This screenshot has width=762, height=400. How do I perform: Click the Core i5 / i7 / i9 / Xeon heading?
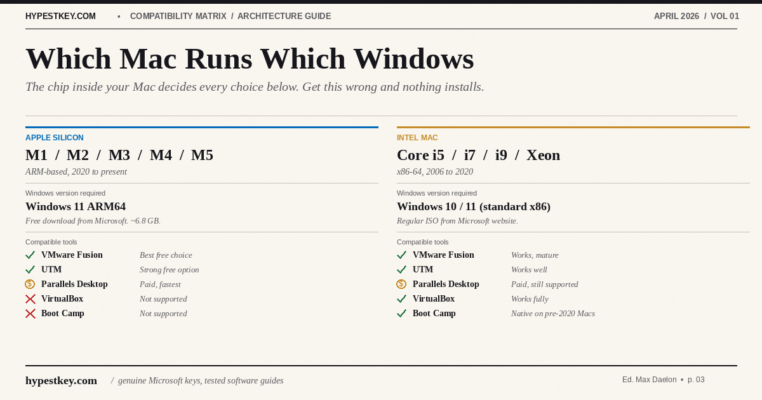point(478,155)
